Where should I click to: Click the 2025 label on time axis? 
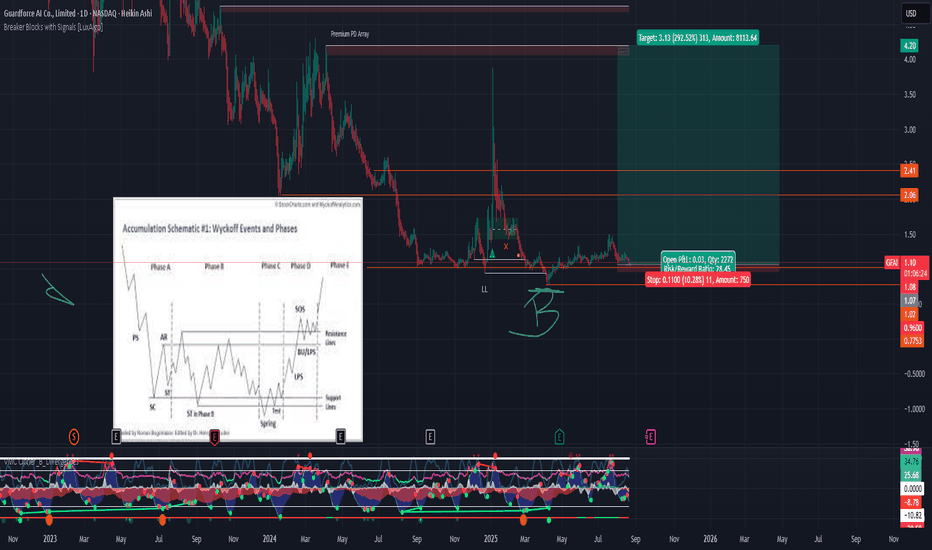point(490,539)
